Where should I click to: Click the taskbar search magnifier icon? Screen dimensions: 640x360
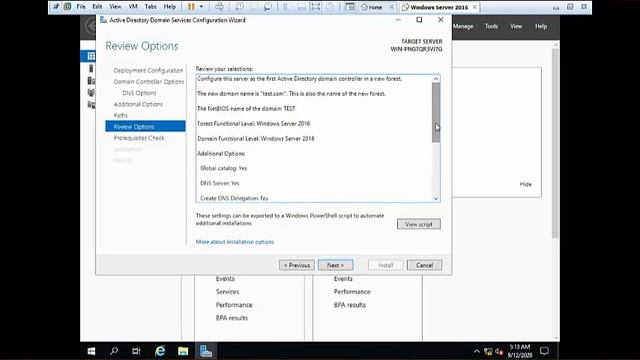point(114,351)
